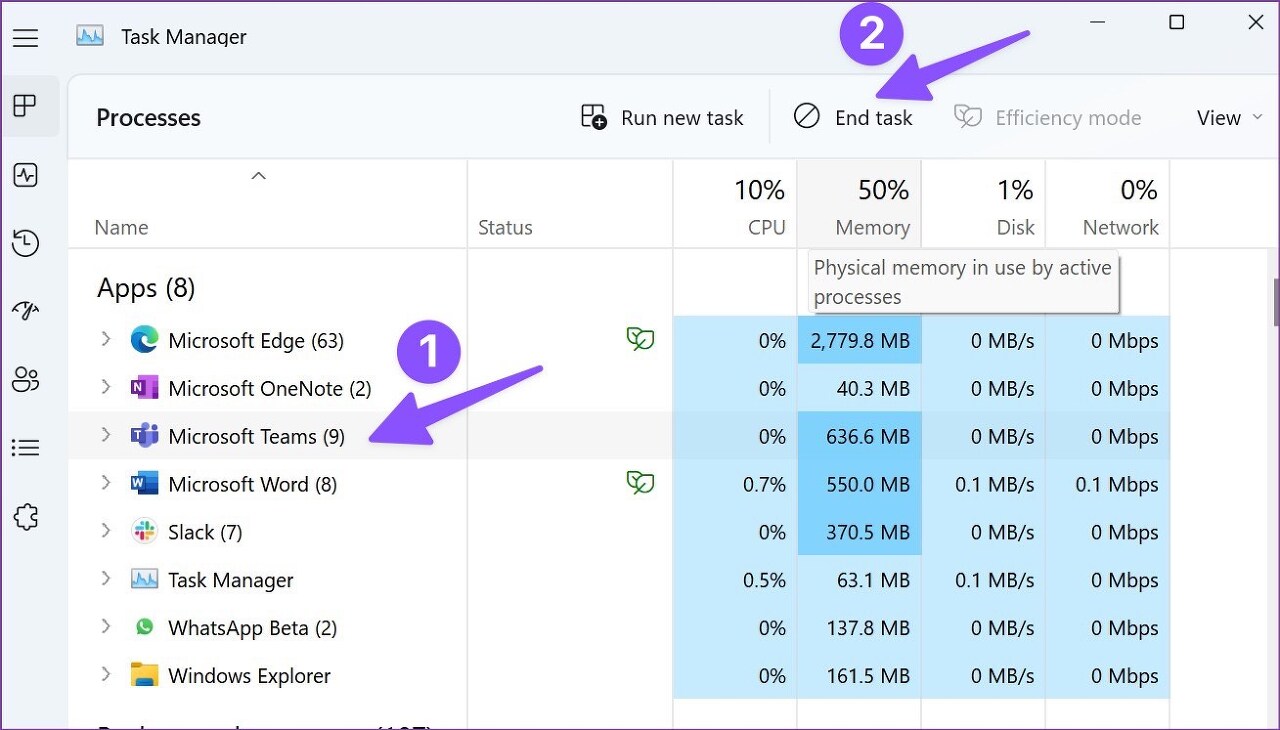Expand the Task Manager process group

point(105,580)
